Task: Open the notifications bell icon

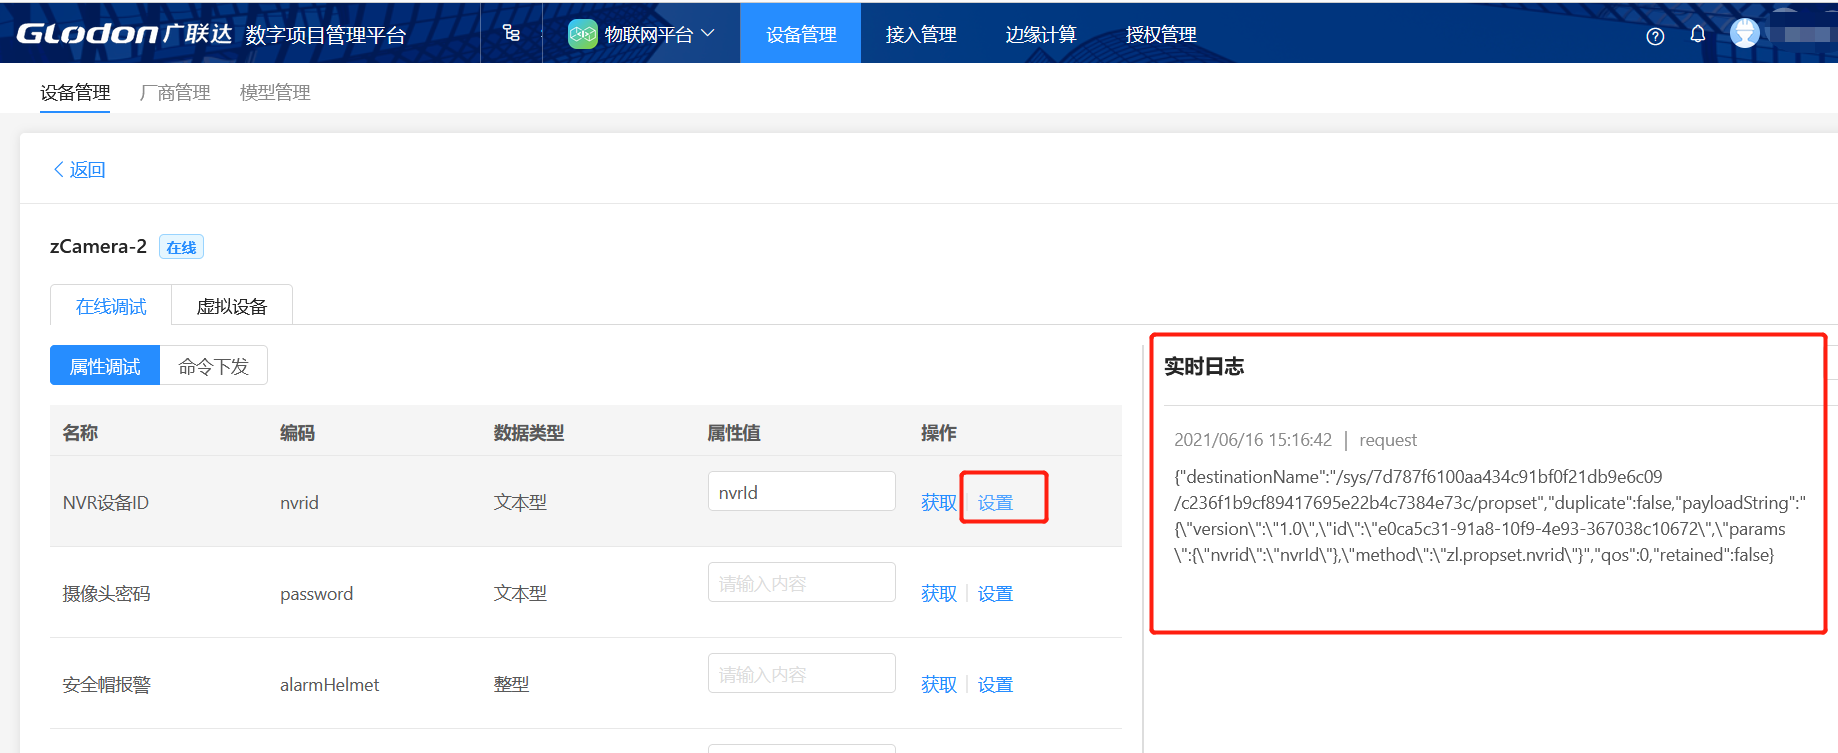Action: click(1698, 34)
